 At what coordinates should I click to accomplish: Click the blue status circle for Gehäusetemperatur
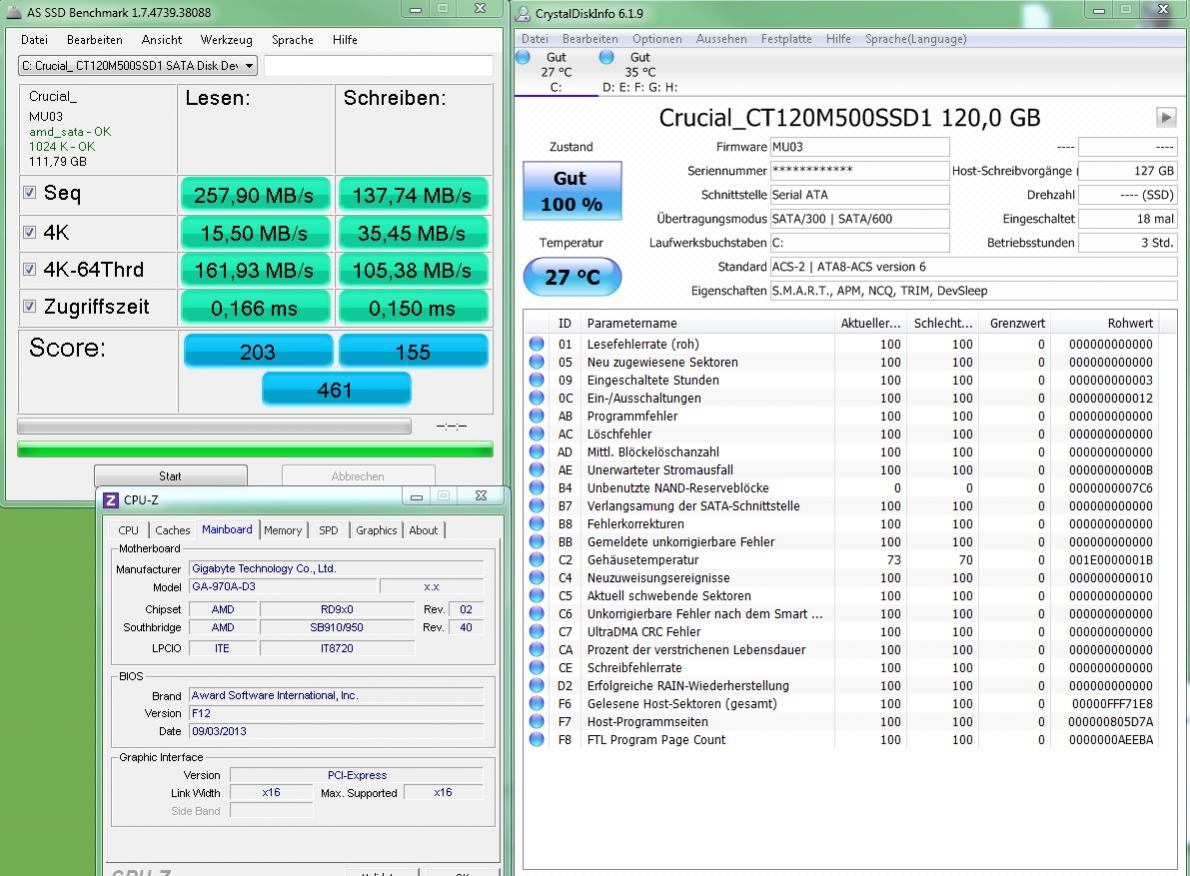click(537, 560)
